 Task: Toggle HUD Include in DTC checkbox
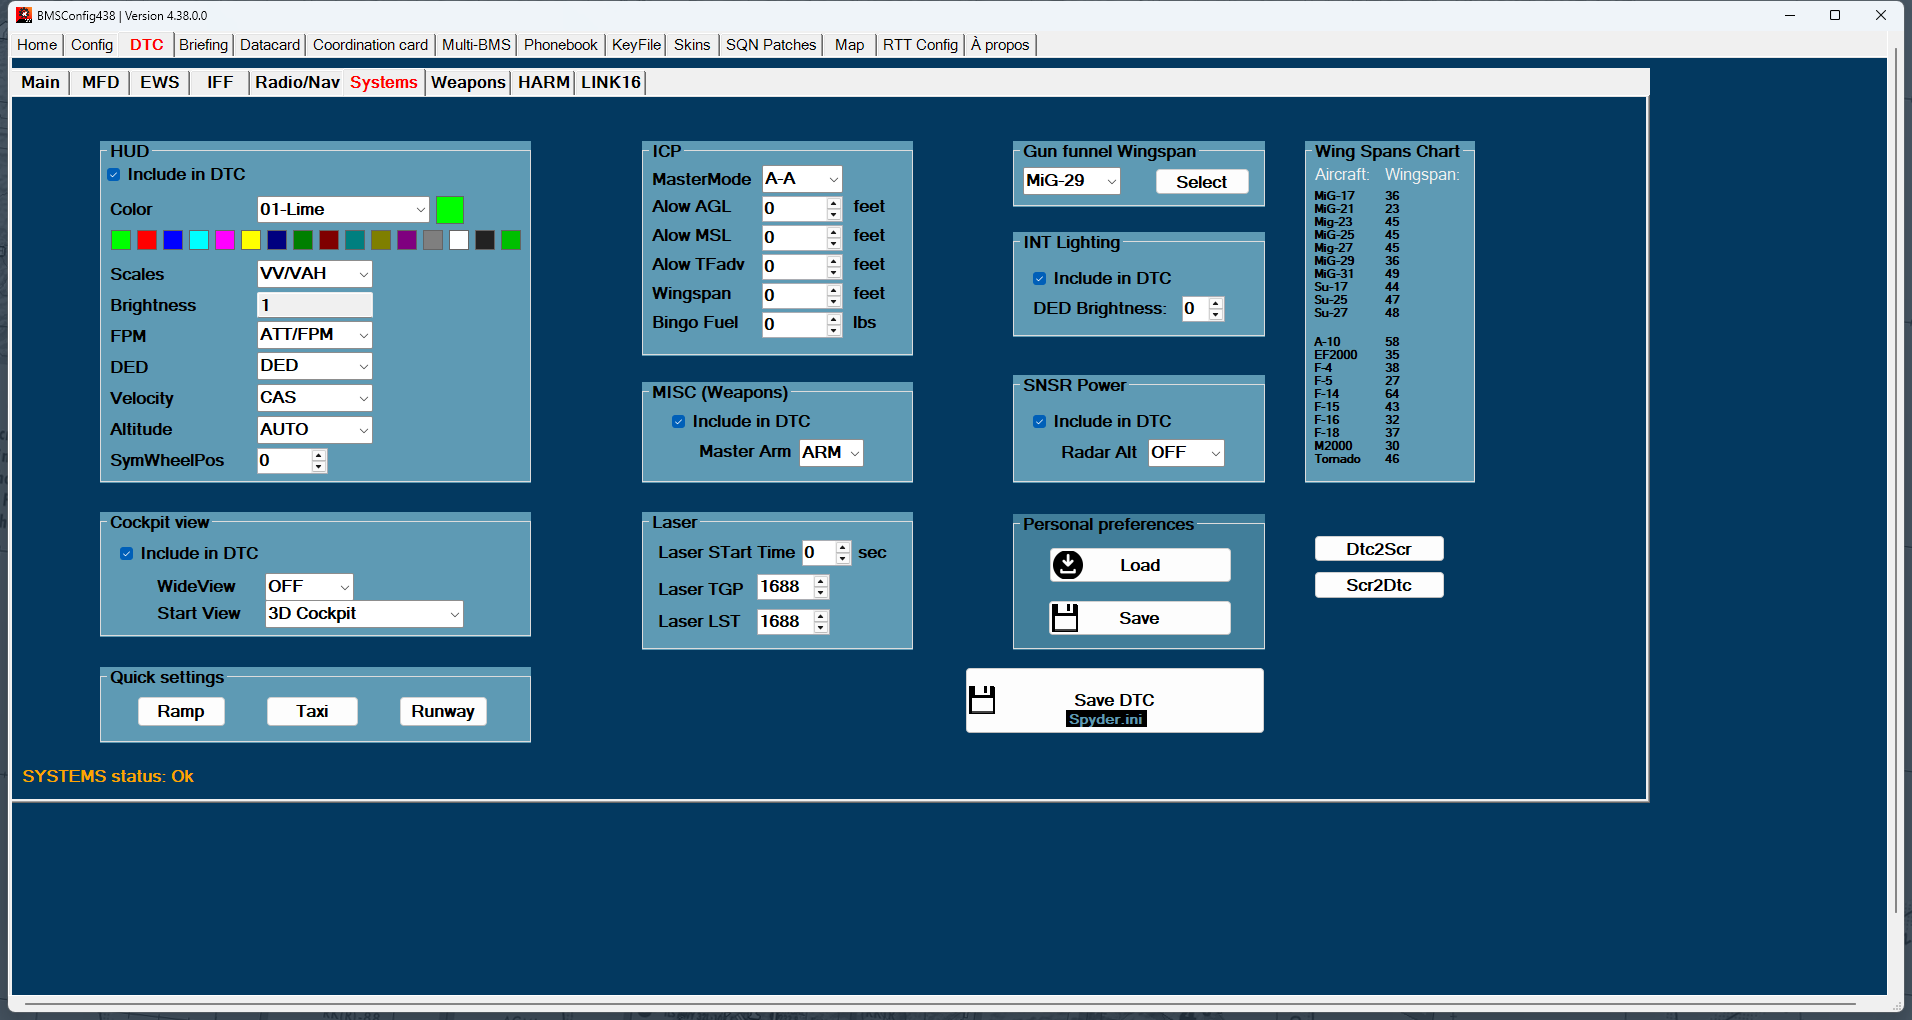click(x=114, y=175)
